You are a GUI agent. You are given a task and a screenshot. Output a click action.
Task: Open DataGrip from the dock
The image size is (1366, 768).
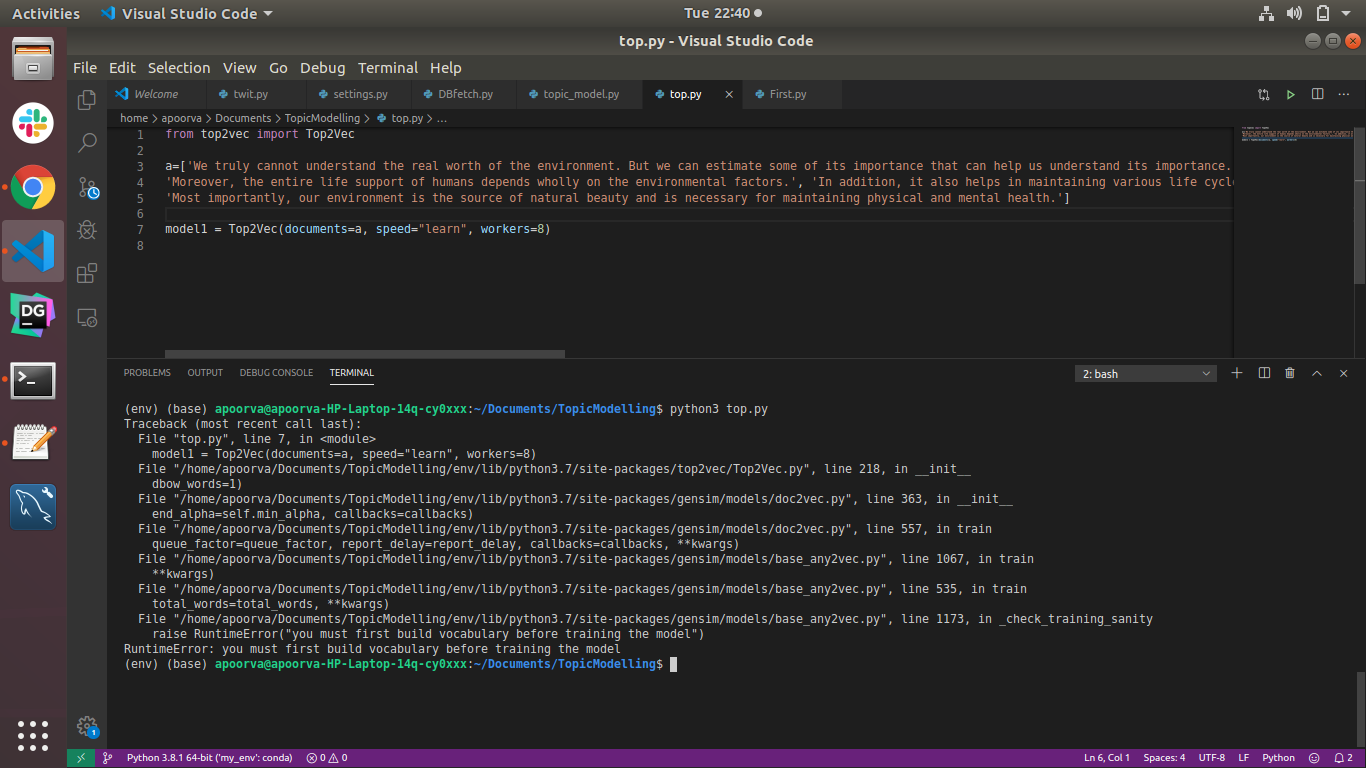tap(33, 315)
